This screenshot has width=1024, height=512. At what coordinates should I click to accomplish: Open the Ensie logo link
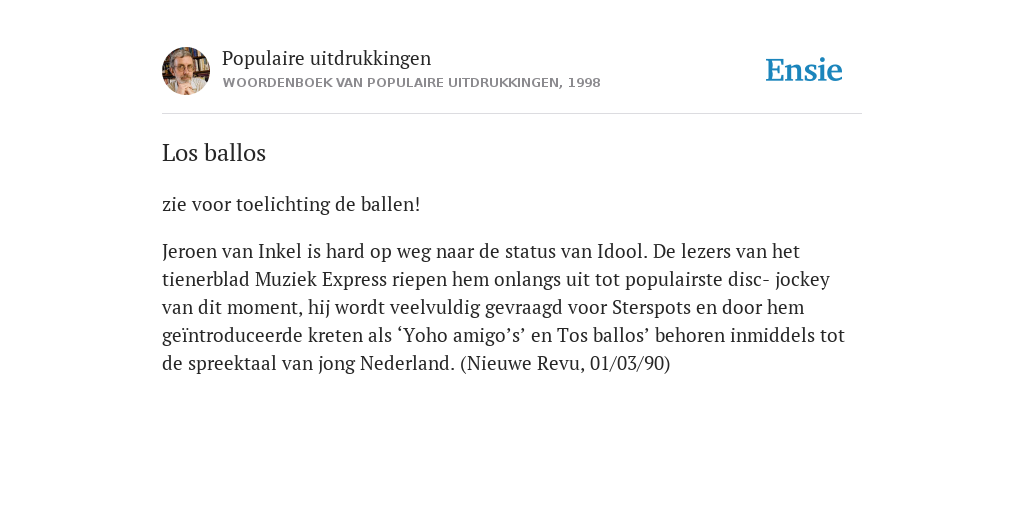(804, 70)
